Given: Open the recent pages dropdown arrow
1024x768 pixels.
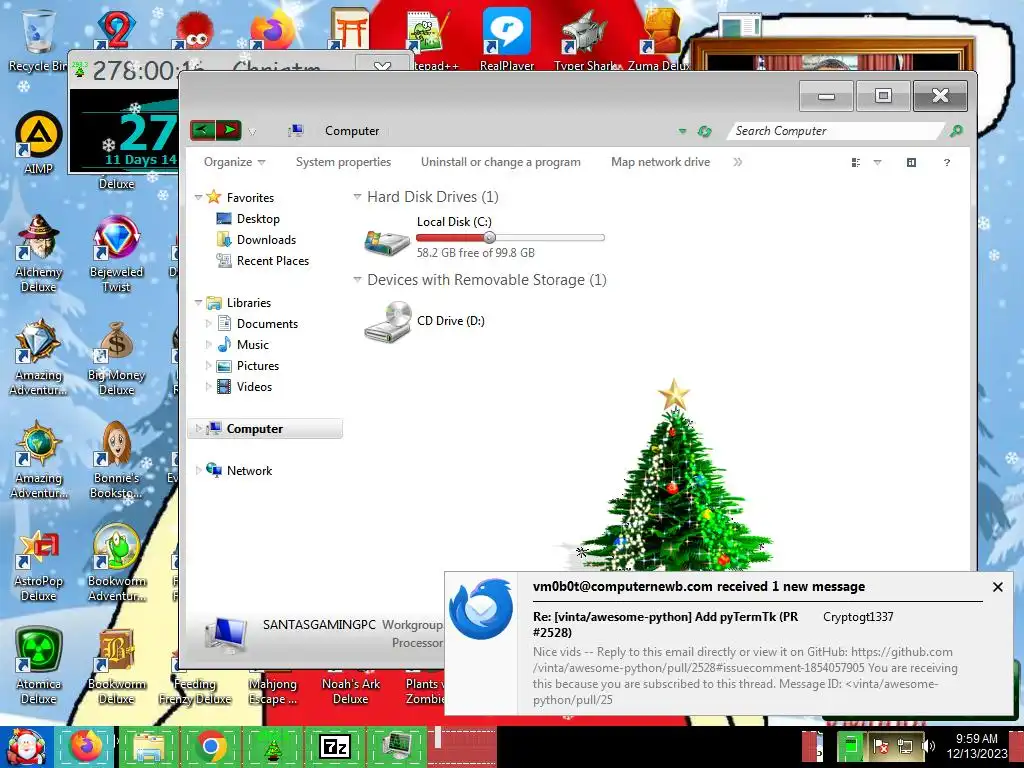Looking at the screenshot, I should pyautogui.click(x=252, y=131).
